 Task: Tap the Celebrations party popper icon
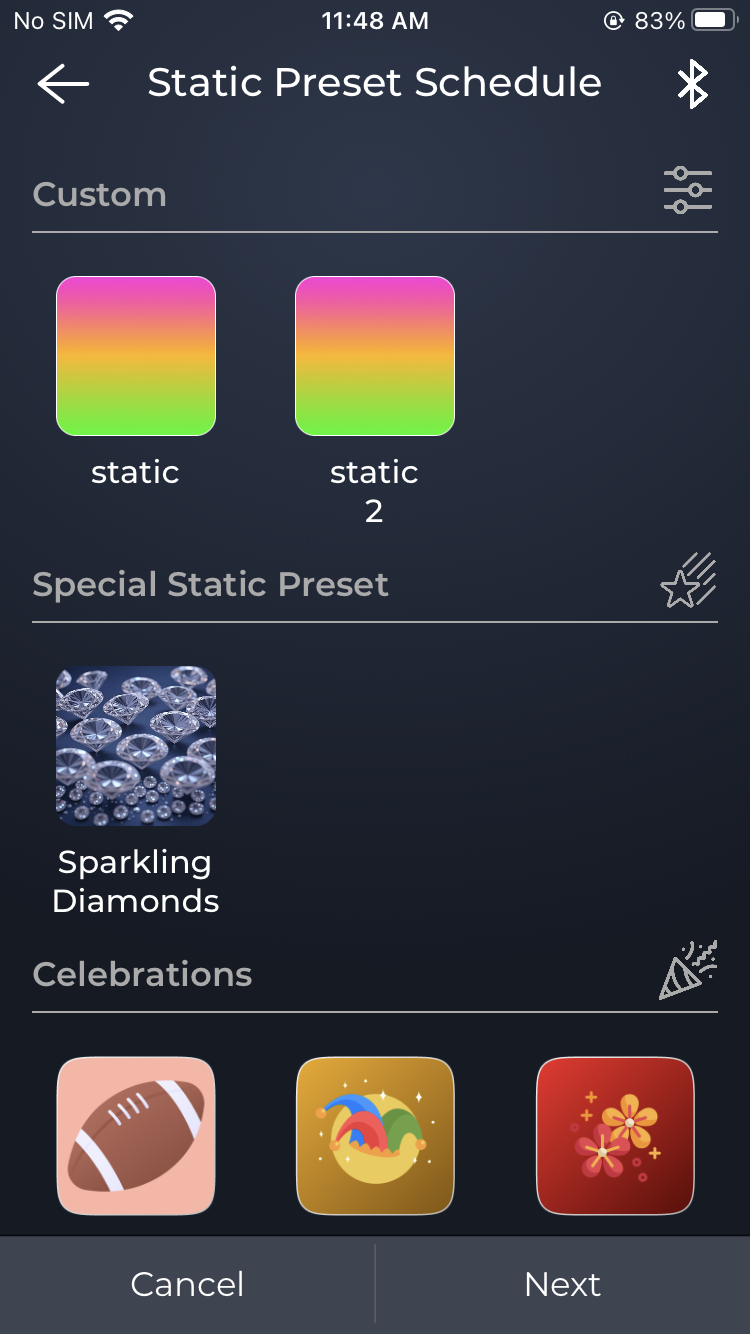(x=688, y=970)
